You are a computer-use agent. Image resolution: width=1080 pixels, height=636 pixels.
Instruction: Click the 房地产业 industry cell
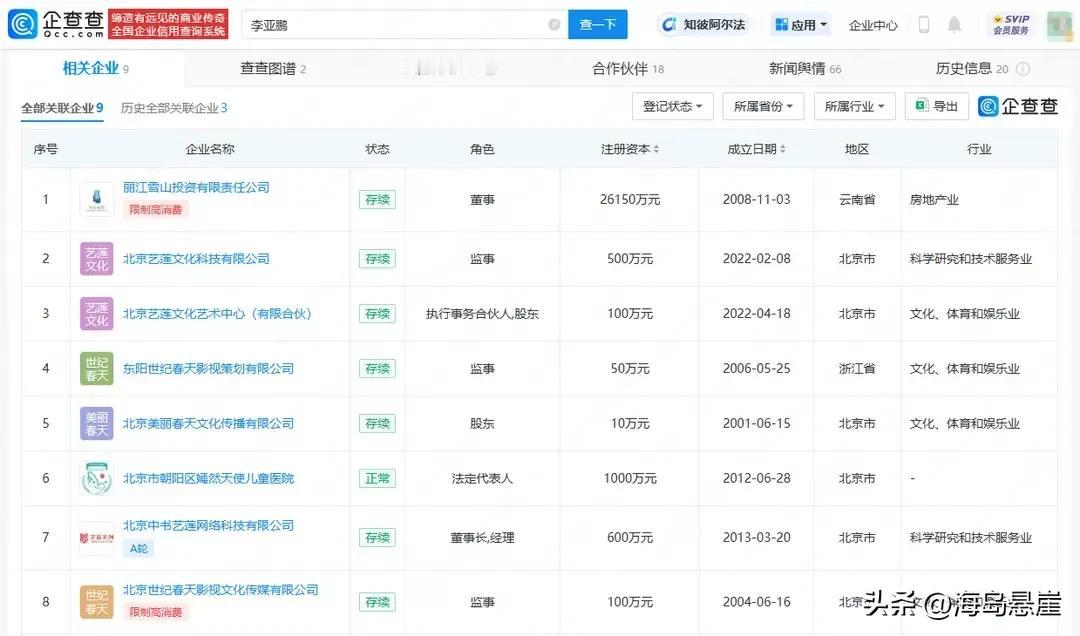(934, 200)
